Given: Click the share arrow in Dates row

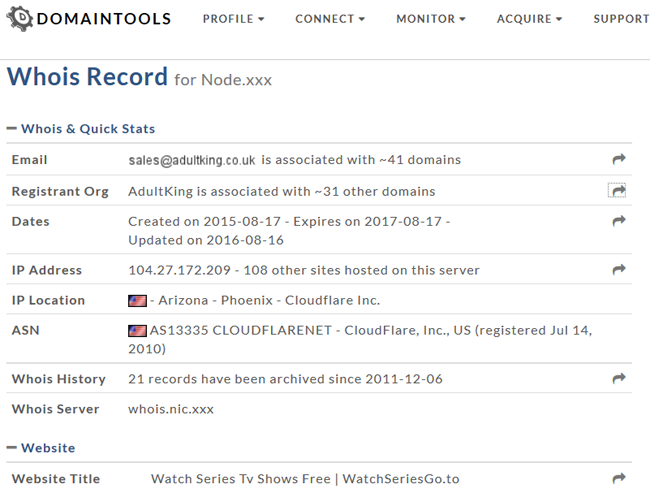Looking at the screenshot, I should click(x=619, y=221).
